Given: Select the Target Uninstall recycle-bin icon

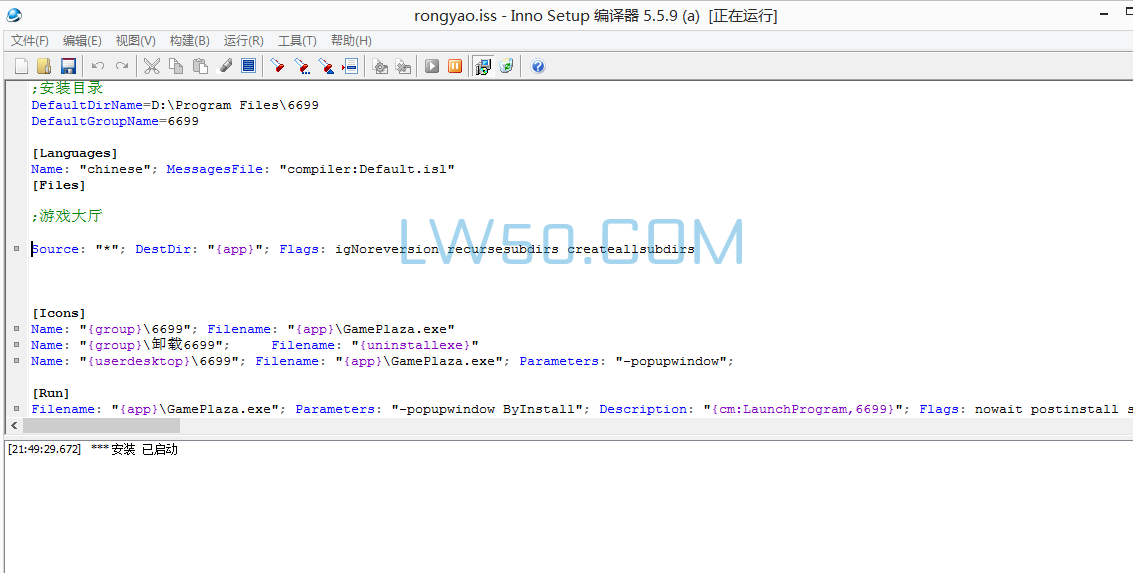Looking at the screenshot, I should click(x=507, y=66).
